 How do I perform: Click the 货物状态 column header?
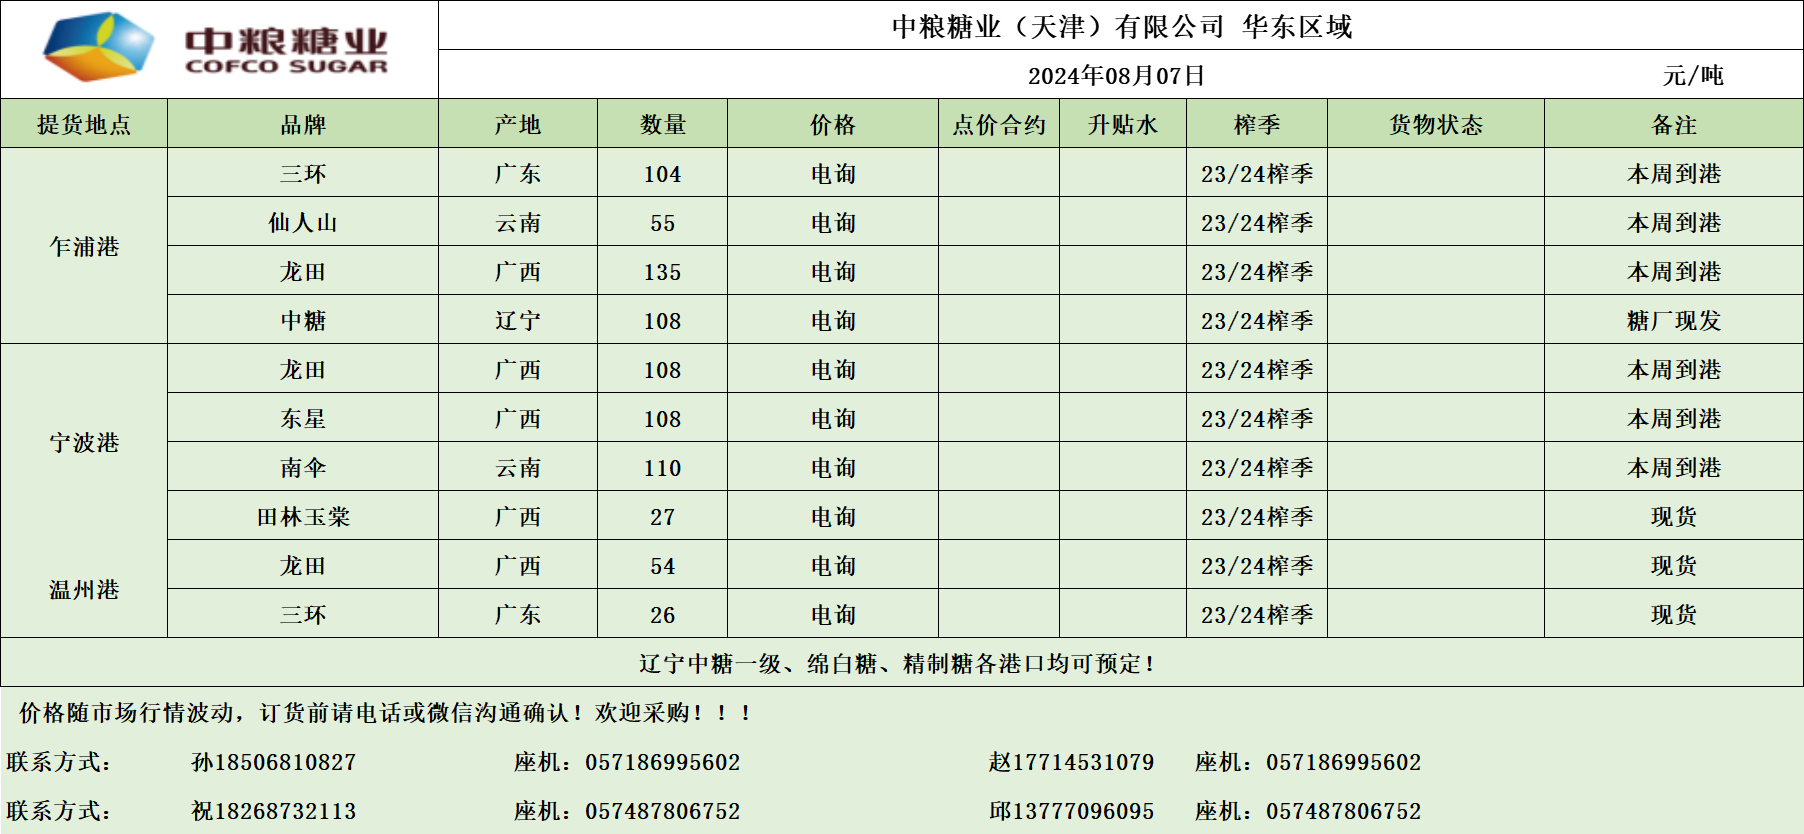coord(1435,124)
